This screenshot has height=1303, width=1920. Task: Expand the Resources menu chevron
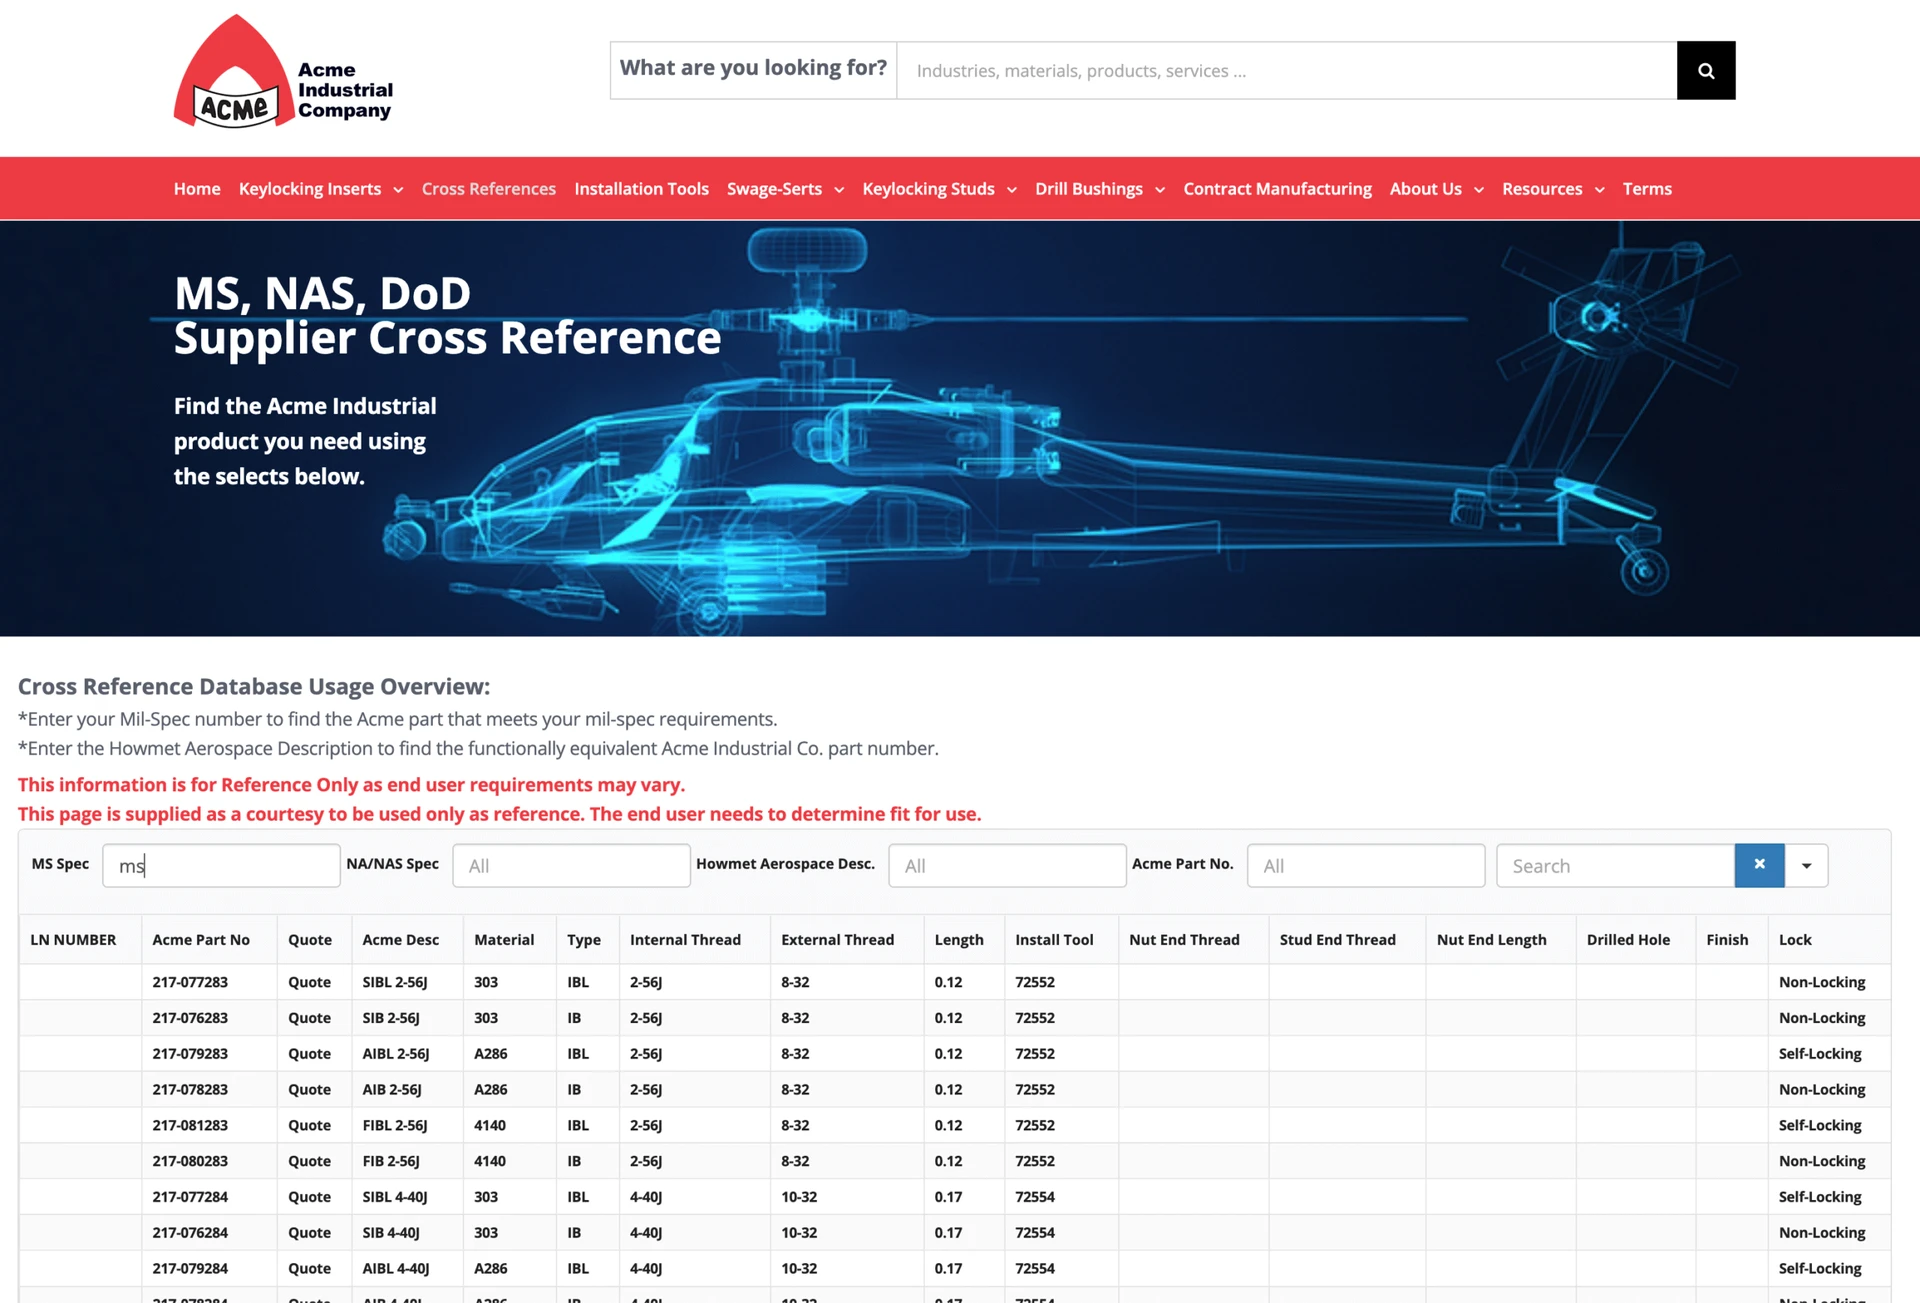click(x=1600, y=190)
